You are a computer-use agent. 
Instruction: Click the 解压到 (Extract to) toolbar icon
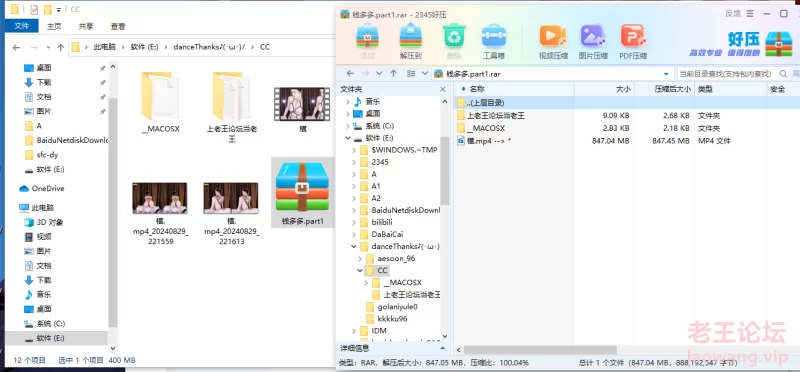(x=410, y=42)
